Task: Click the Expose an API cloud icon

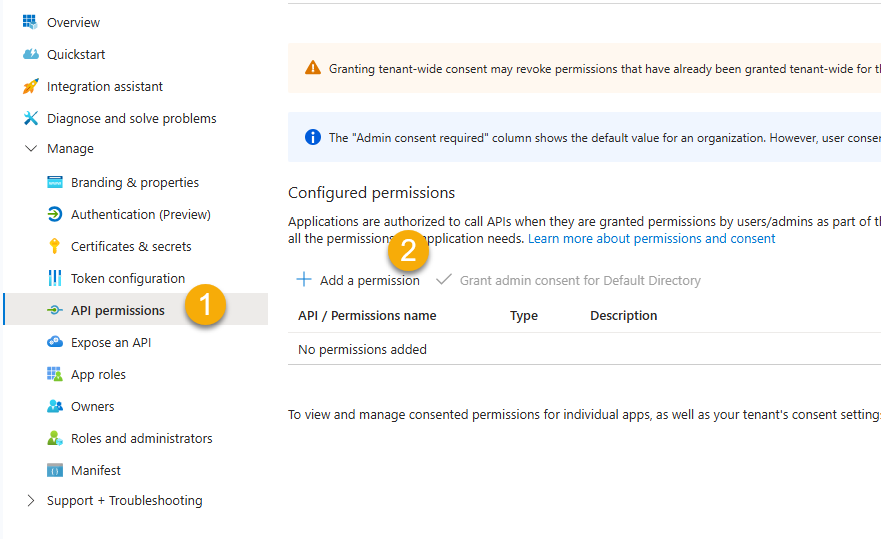Action: 54,342
